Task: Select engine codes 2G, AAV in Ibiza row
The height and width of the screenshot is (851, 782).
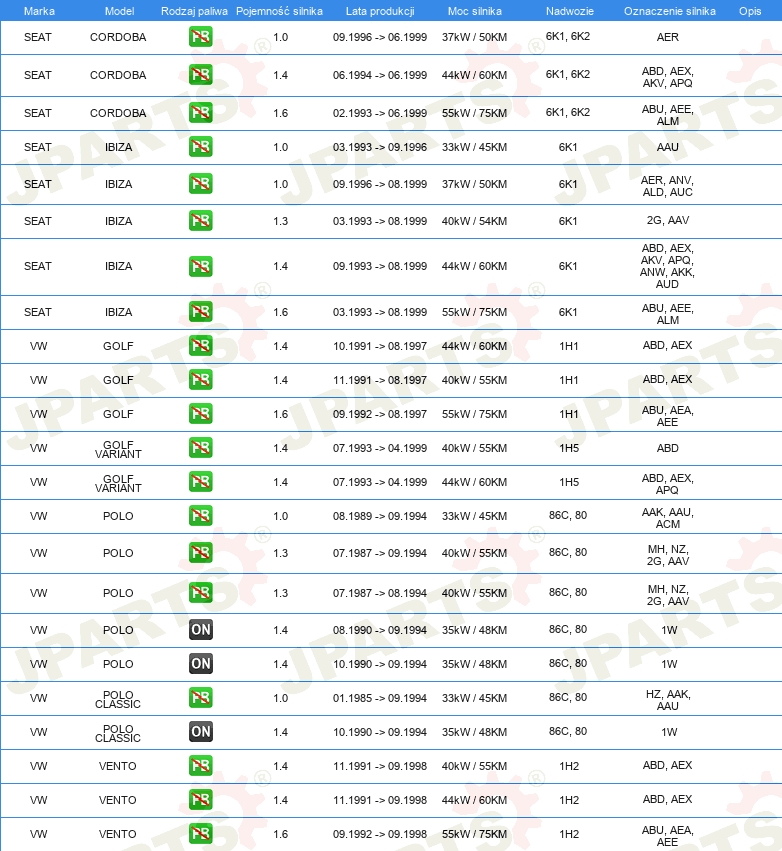Action: point(667,220)
